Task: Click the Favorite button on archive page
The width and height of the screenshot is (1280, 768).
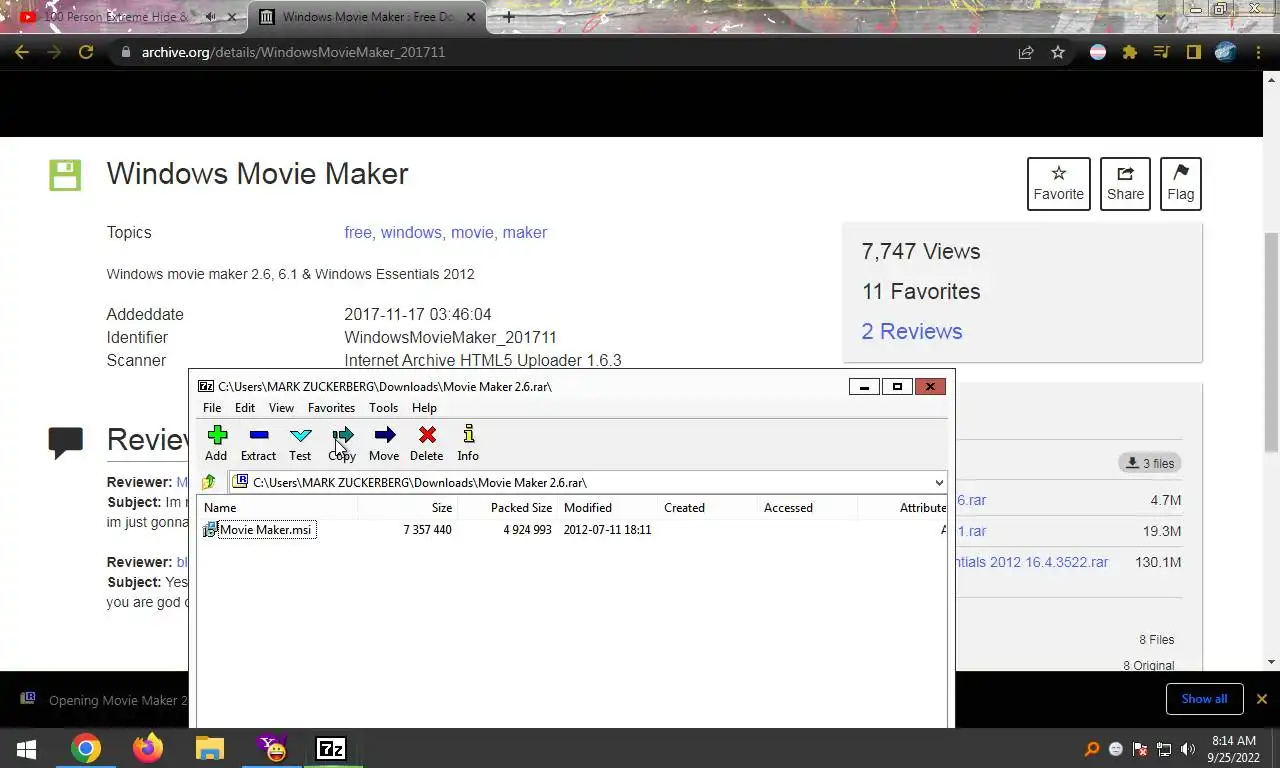Action: click(1058, 184)
